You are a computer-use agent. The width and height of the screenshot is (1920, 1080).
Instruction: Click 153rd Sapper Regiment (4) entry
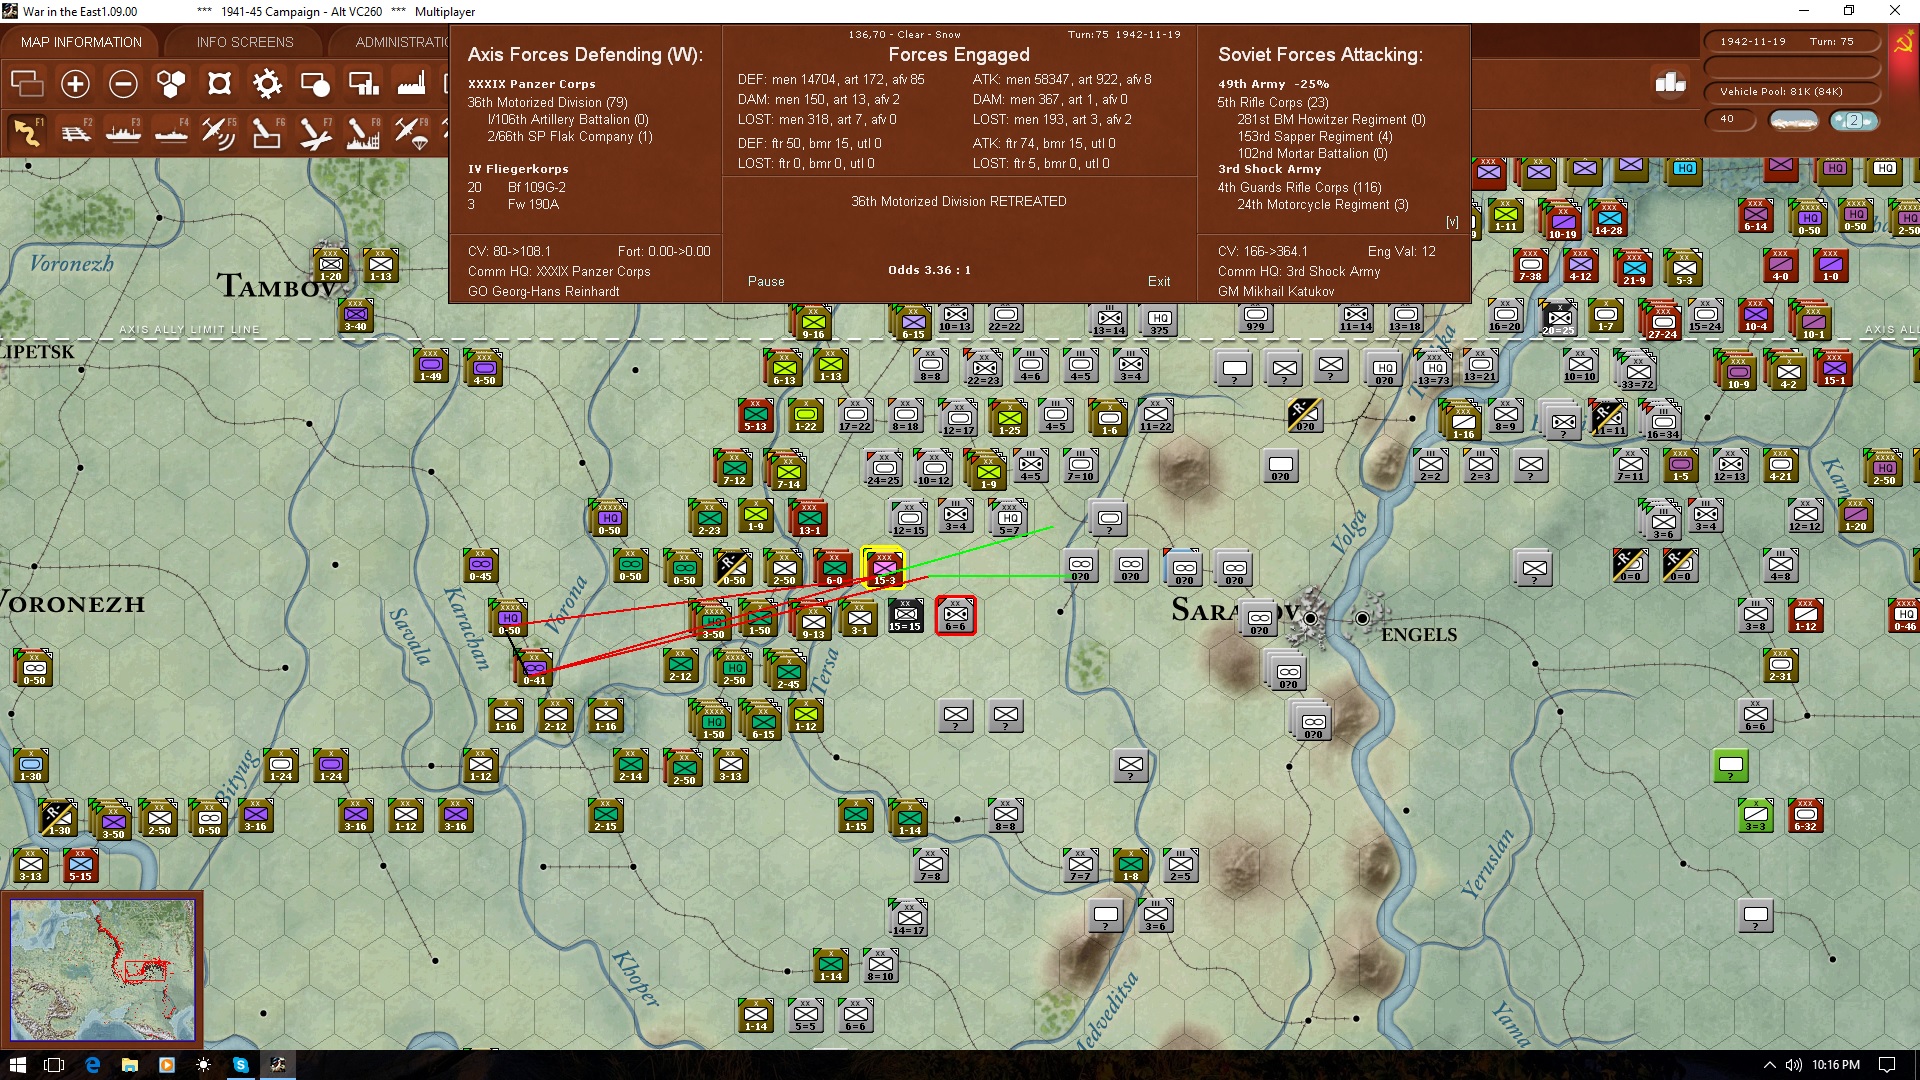click(1314, 136)
